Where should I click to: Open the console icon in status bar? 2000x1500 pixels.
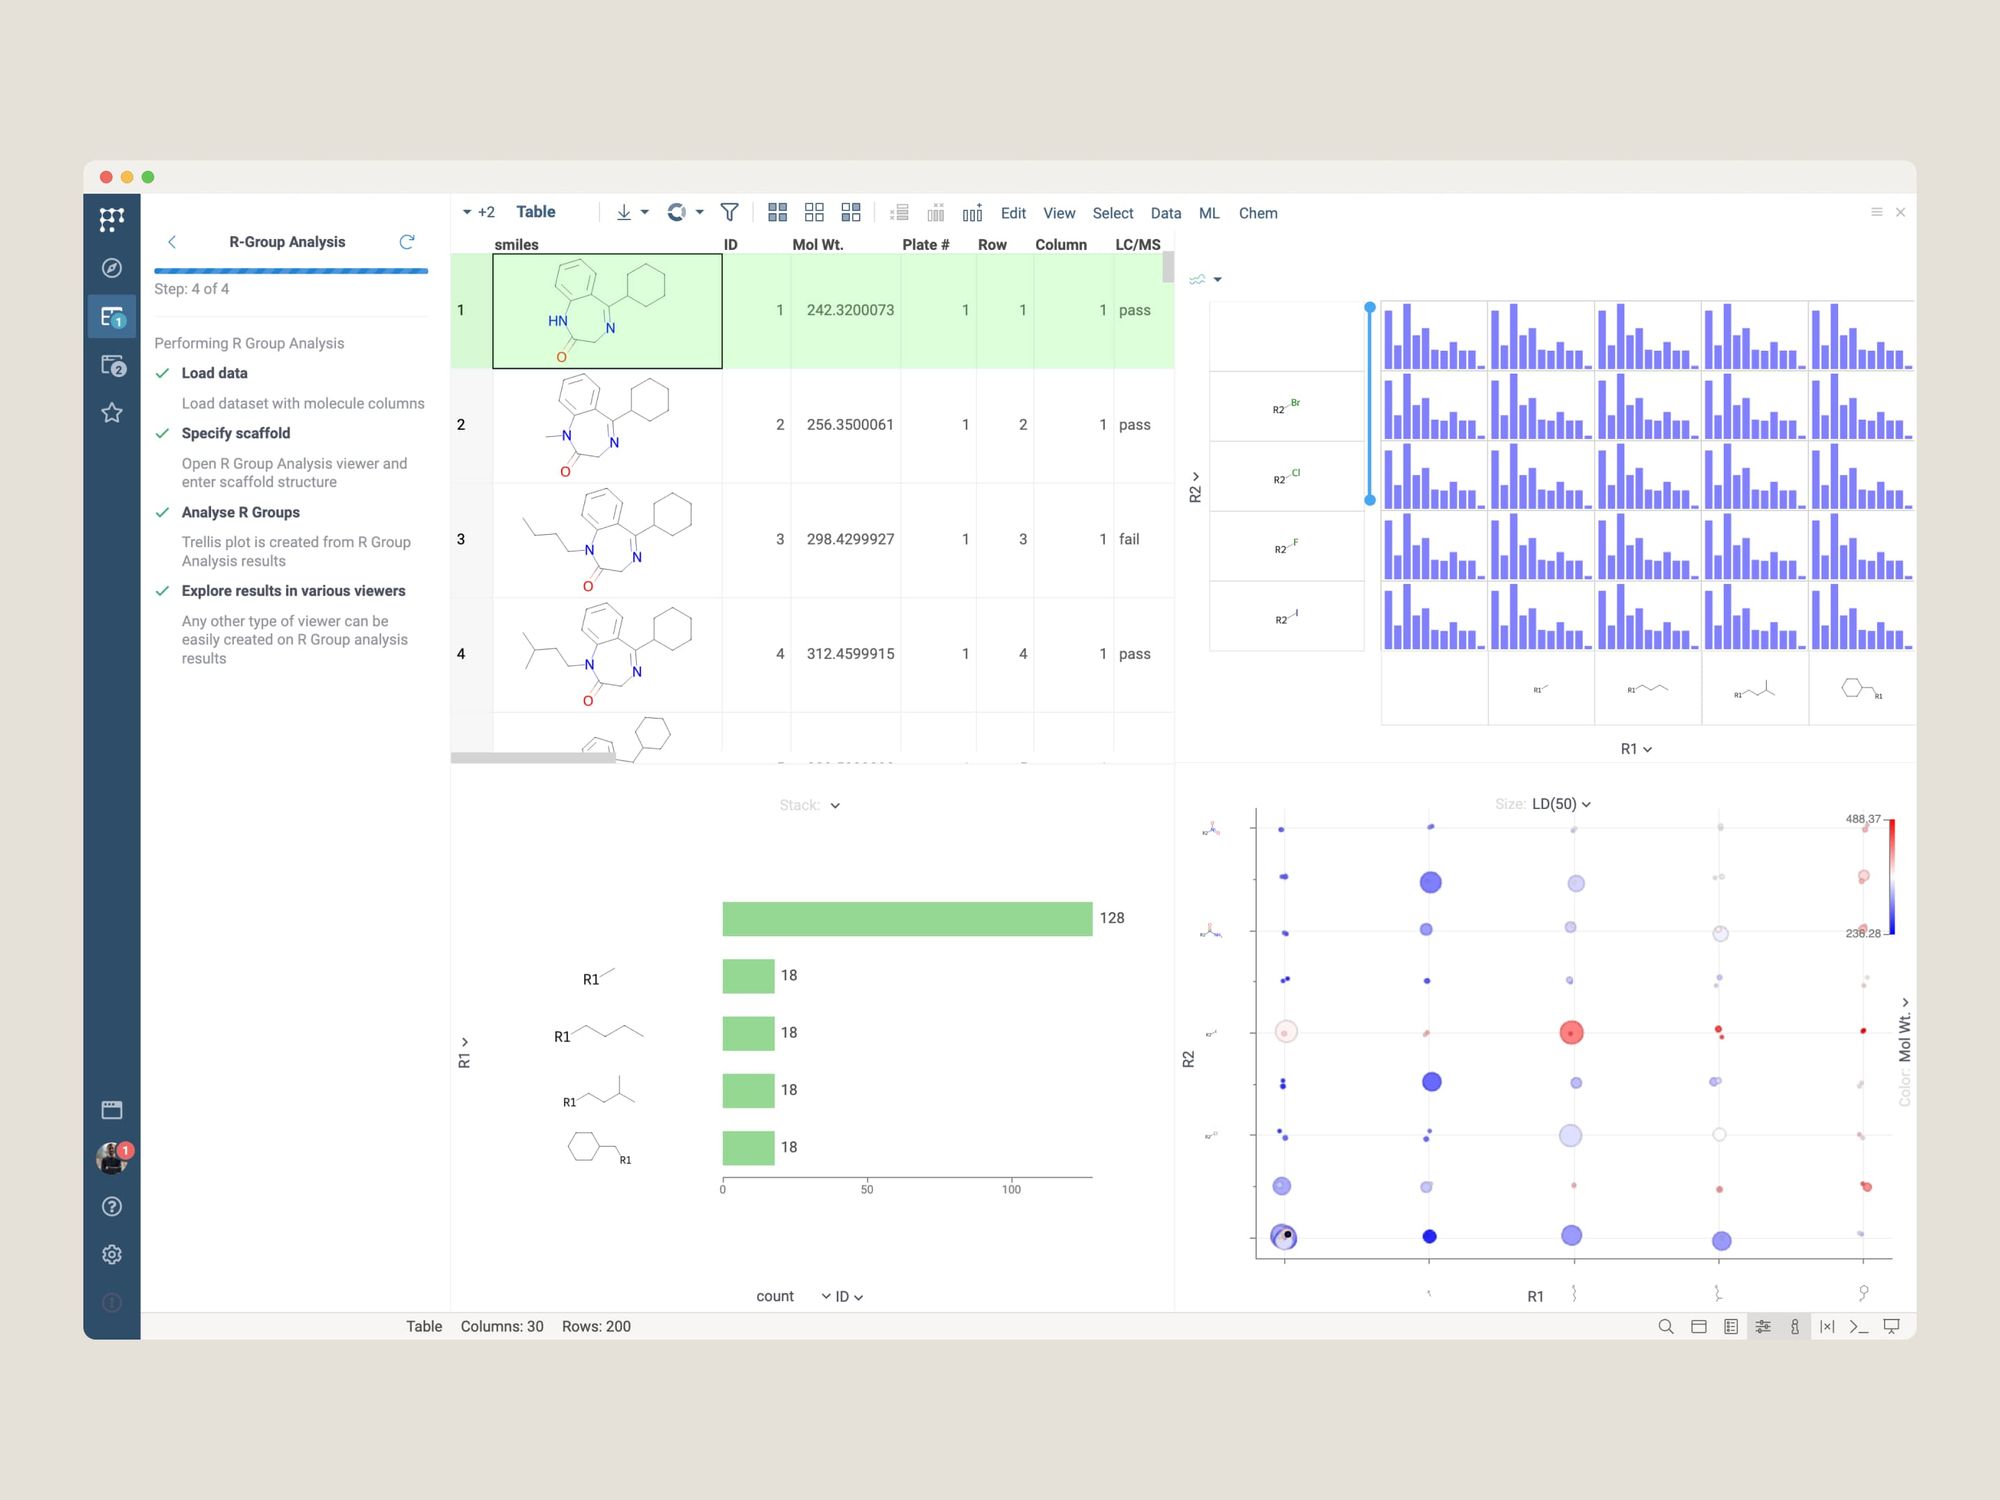pyautogui.click(x=1859, y=1326)
